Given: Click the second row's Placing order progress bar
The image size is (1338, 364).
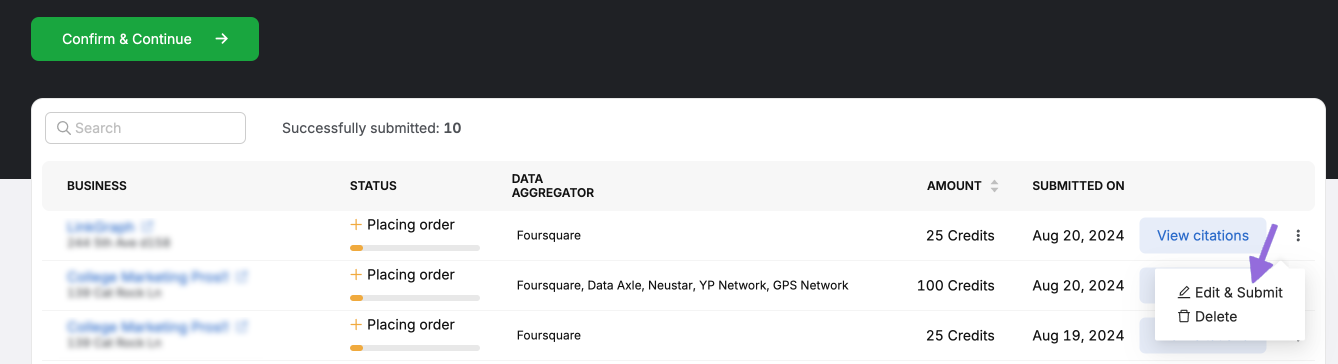Looking at the screenshot, I should click(415, 297).
